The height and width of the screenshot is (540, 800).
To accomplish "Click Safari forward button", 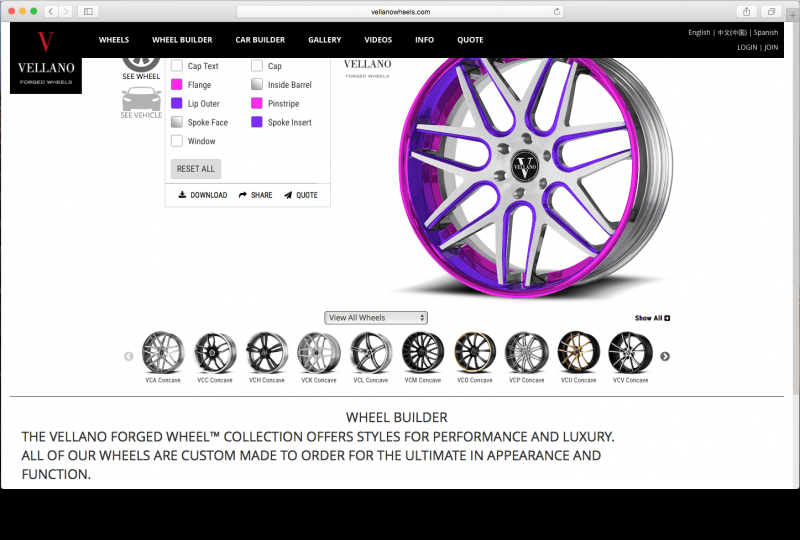I will pyautogui.click(x=65, y=11).
